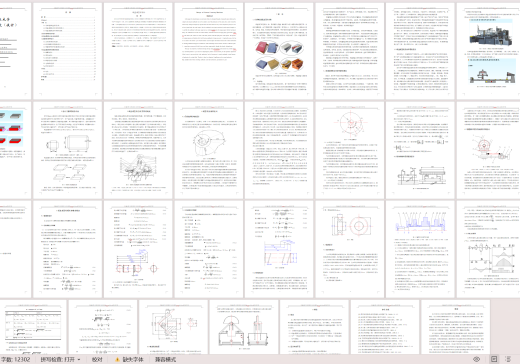The height and width of the screenshot is (364, 520).
Task: Select the page with the blue stepped shaft drawing
Action: point(421,249)
